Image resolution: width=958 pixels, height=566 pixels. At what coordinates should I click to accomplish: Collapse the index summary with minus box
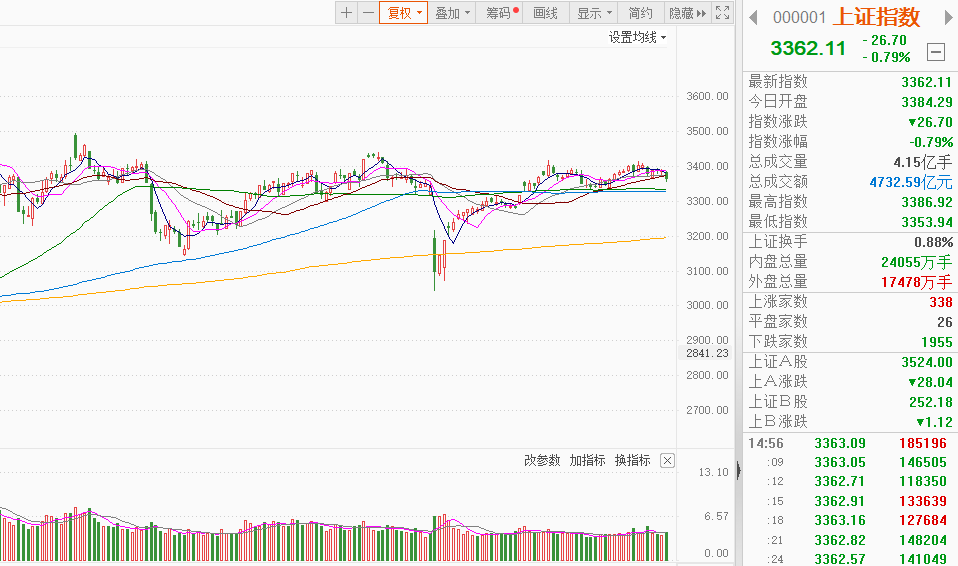point(936,52)
